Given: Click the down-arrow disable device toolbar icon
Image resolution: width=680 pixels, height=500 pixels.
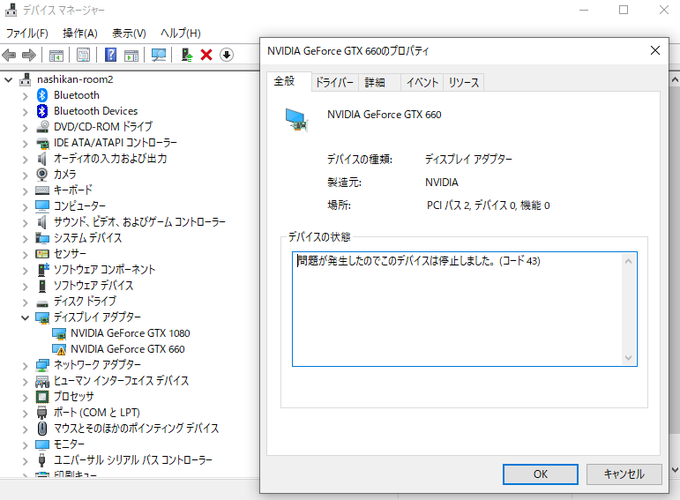Looking at the screenshot, I should point(226,55).
